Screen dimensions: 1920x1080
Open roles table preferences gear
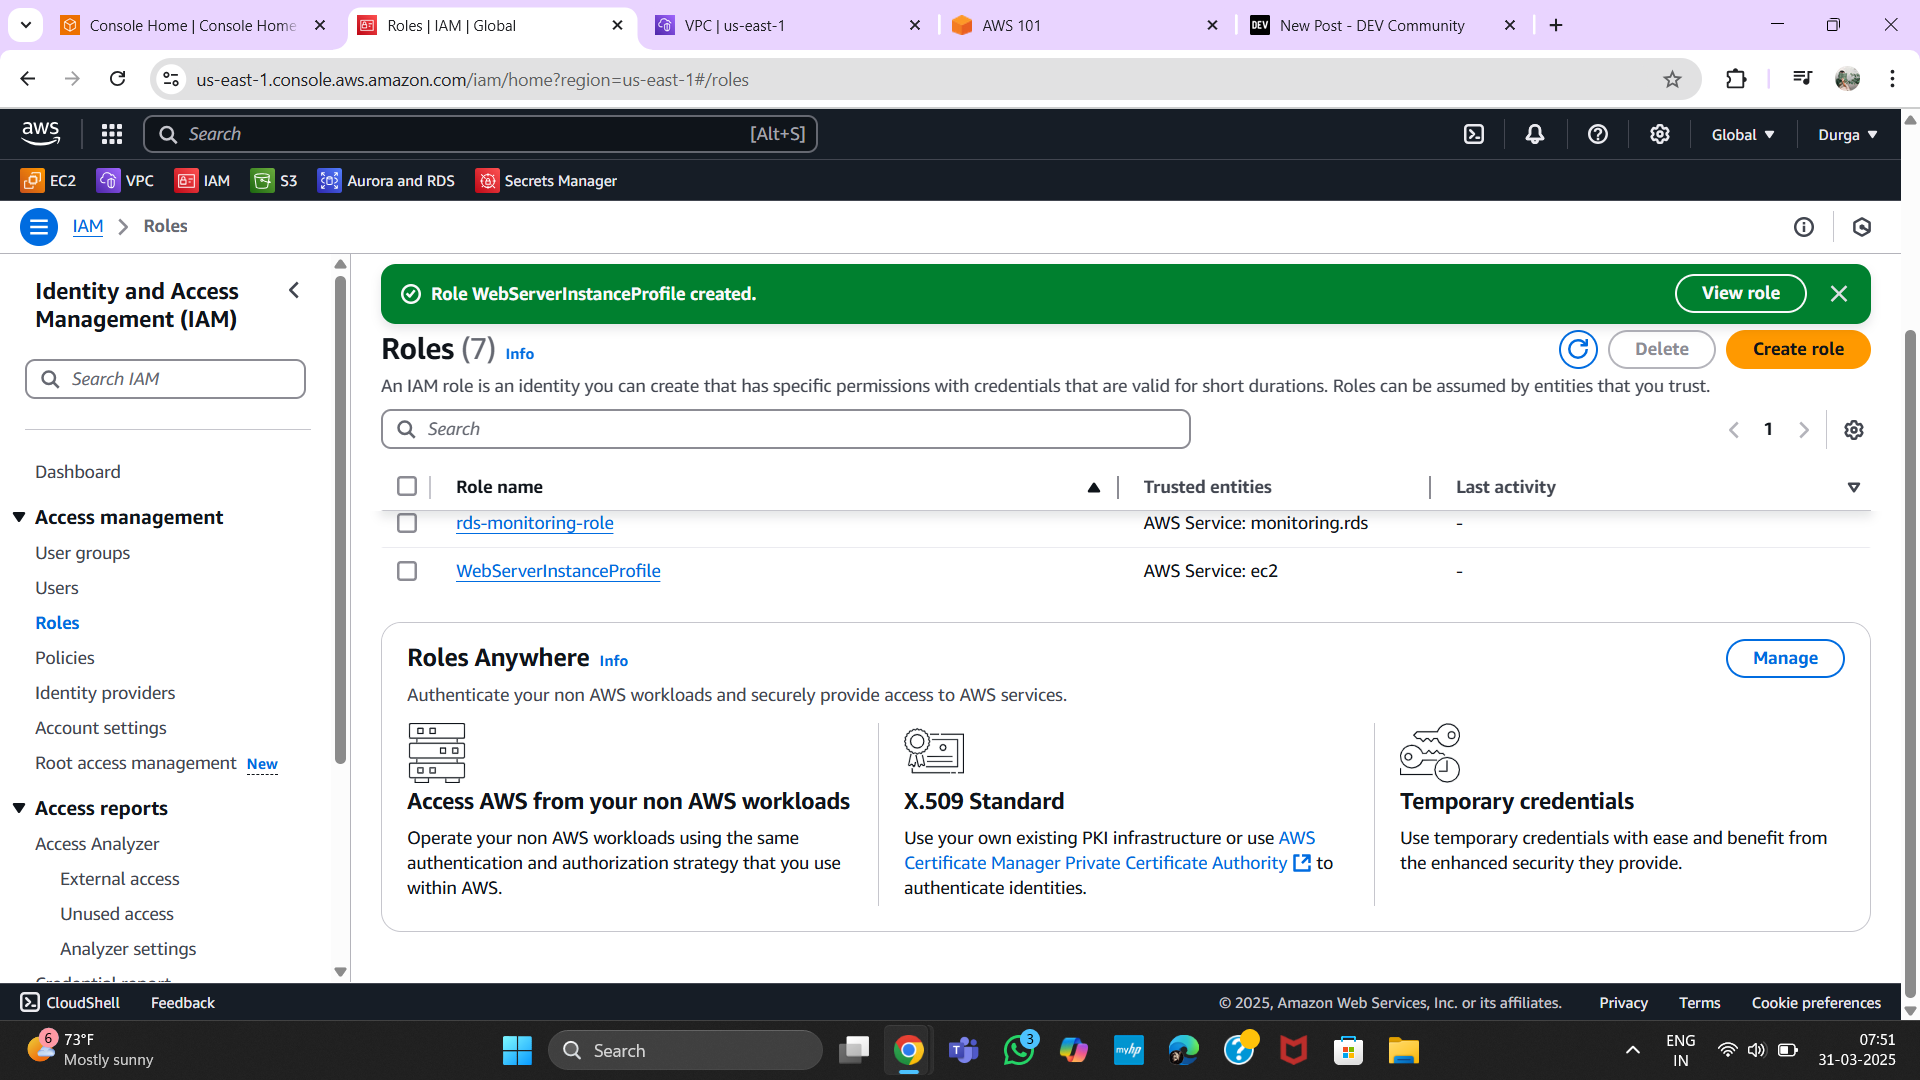tap(1854, 430)
